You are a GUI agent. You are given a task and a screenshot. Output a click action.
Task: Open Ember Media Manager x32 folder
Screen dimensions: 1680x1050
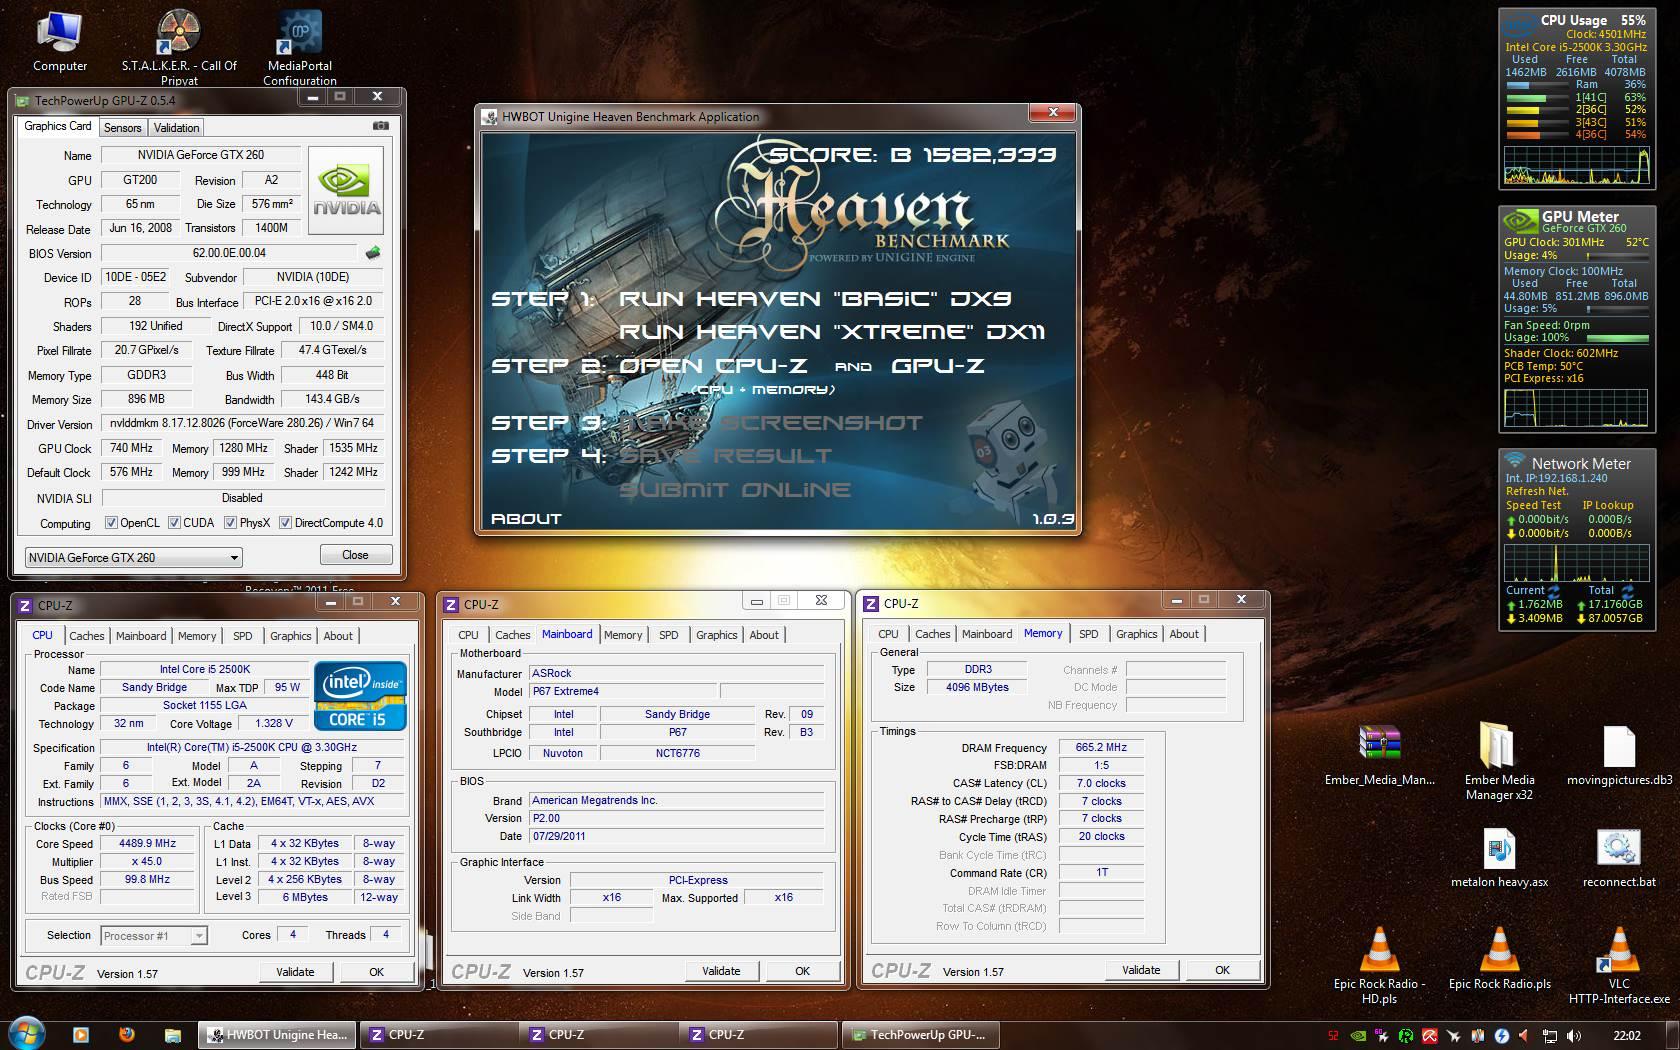(1499, 762)
